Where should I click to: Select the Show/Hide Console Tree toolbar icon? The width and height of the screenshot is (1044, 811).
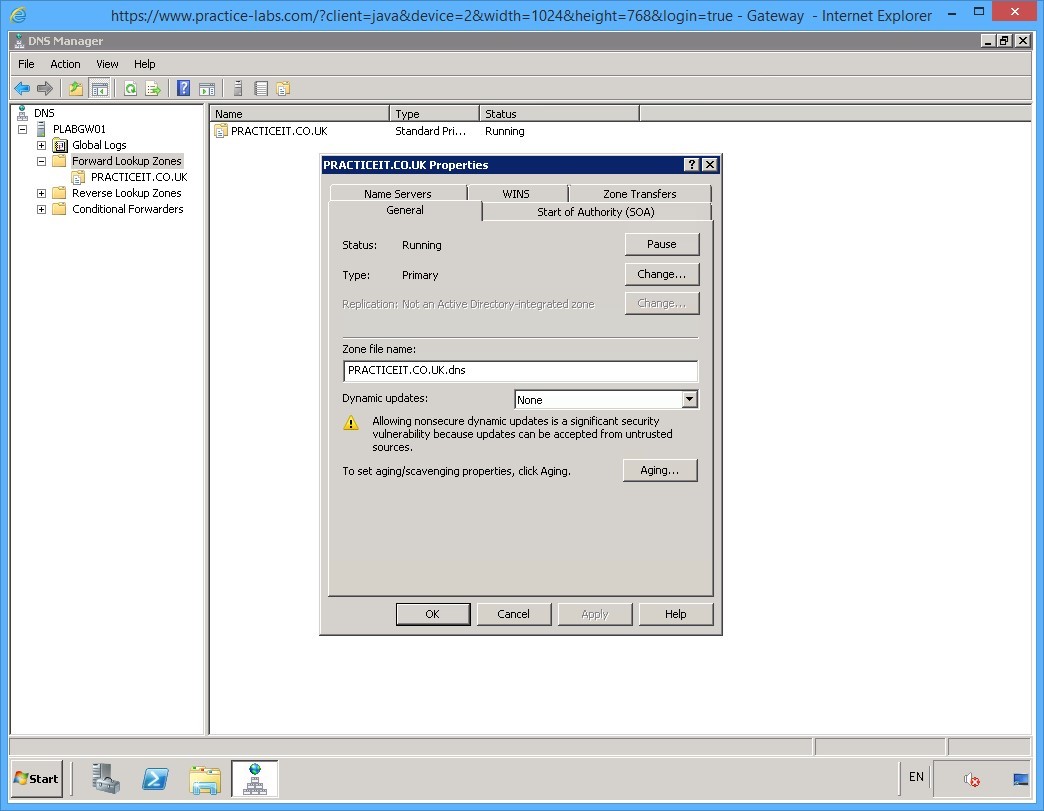tap(100, 88)
